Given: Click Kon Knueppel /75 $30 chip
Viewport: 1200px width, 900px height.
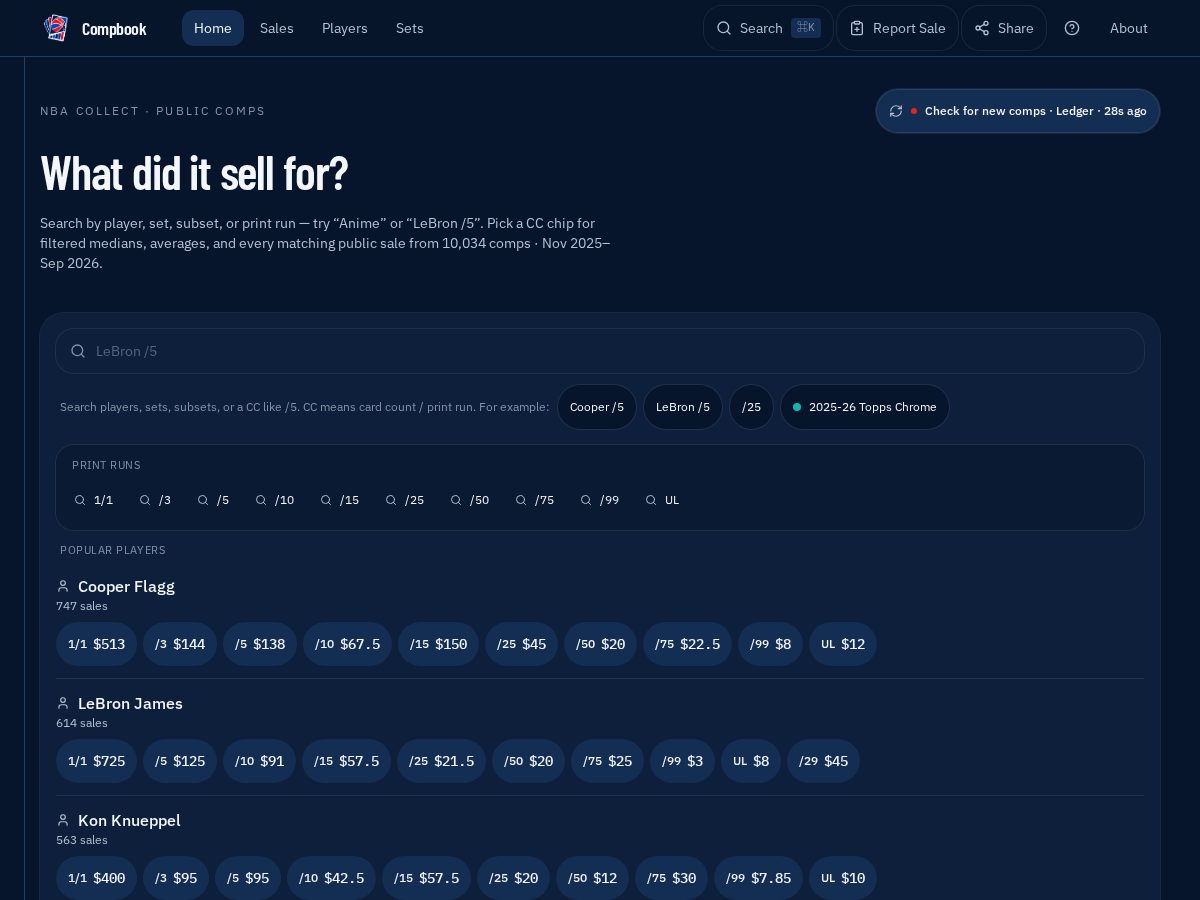Looking at the screenshot, I should coord(672,878).
